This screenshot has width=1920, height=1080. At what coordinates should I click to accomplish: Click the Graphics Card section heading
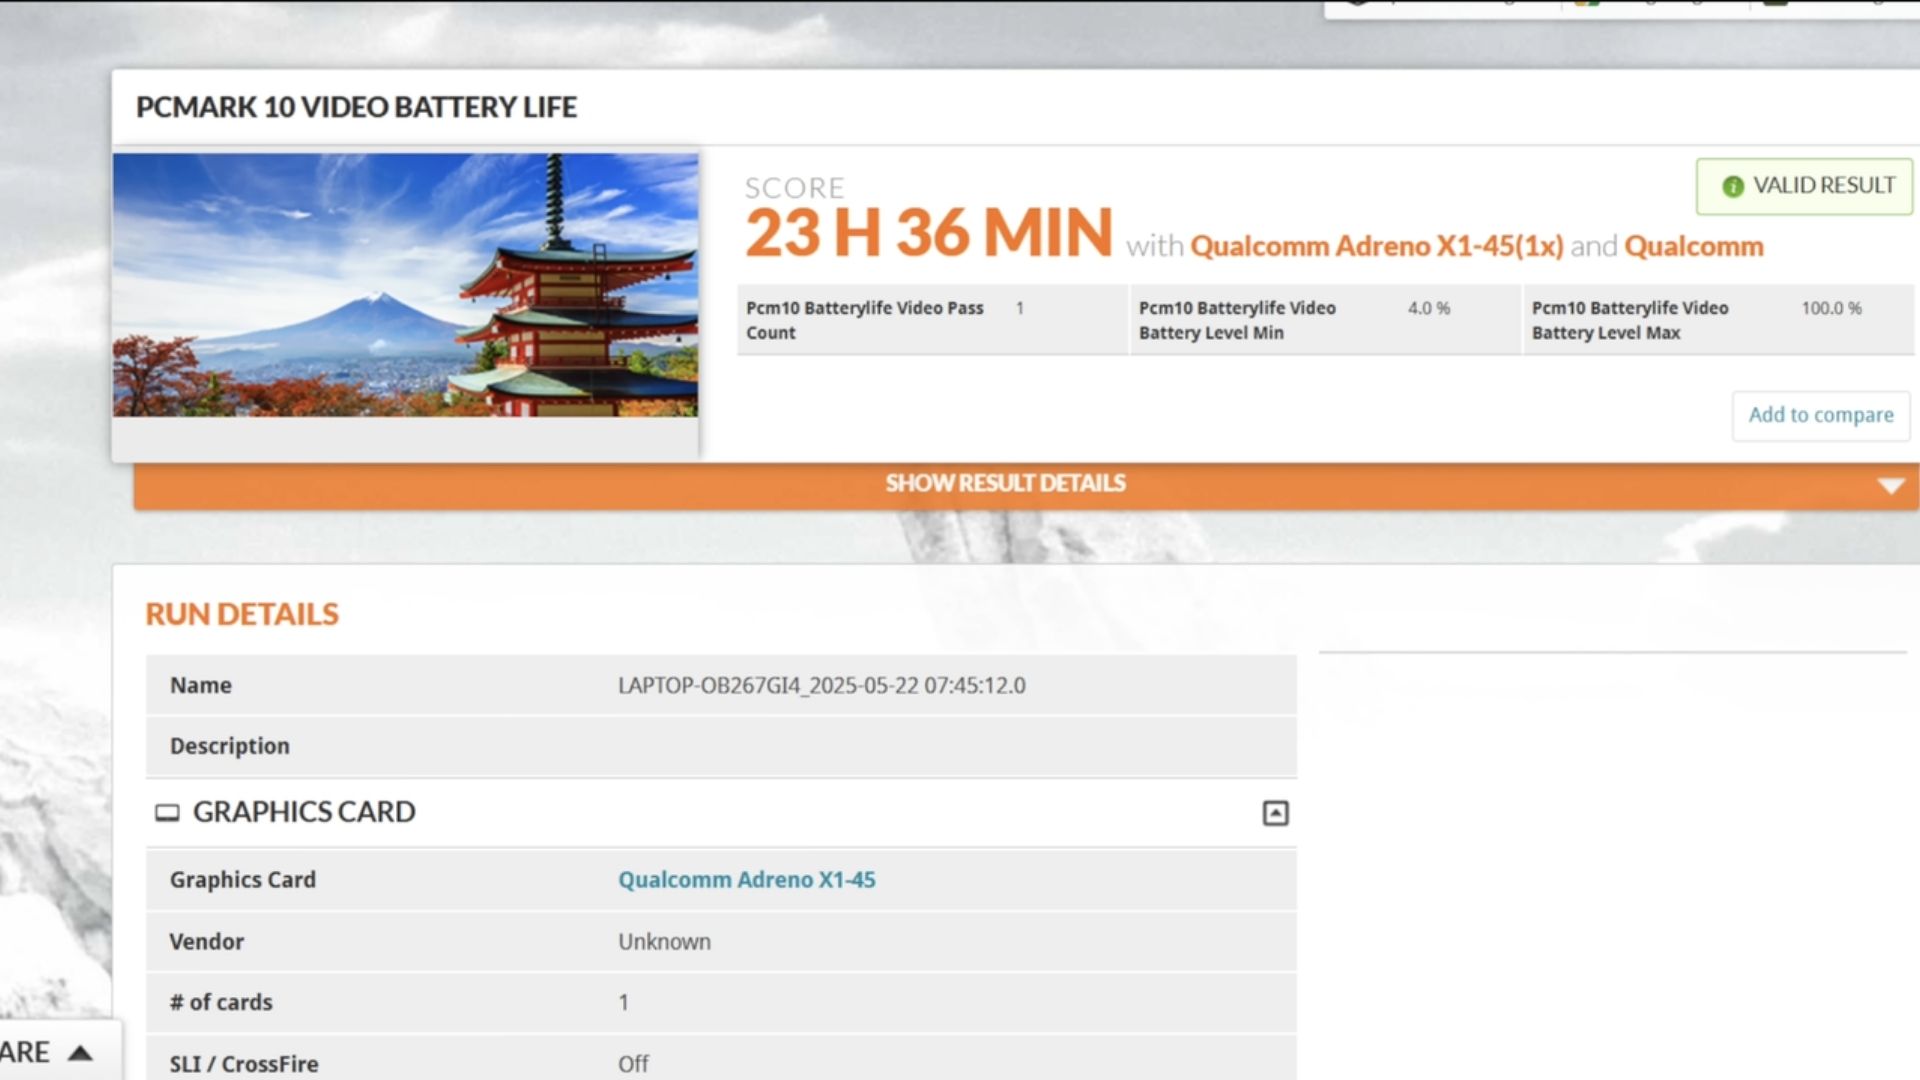[304, 812]
